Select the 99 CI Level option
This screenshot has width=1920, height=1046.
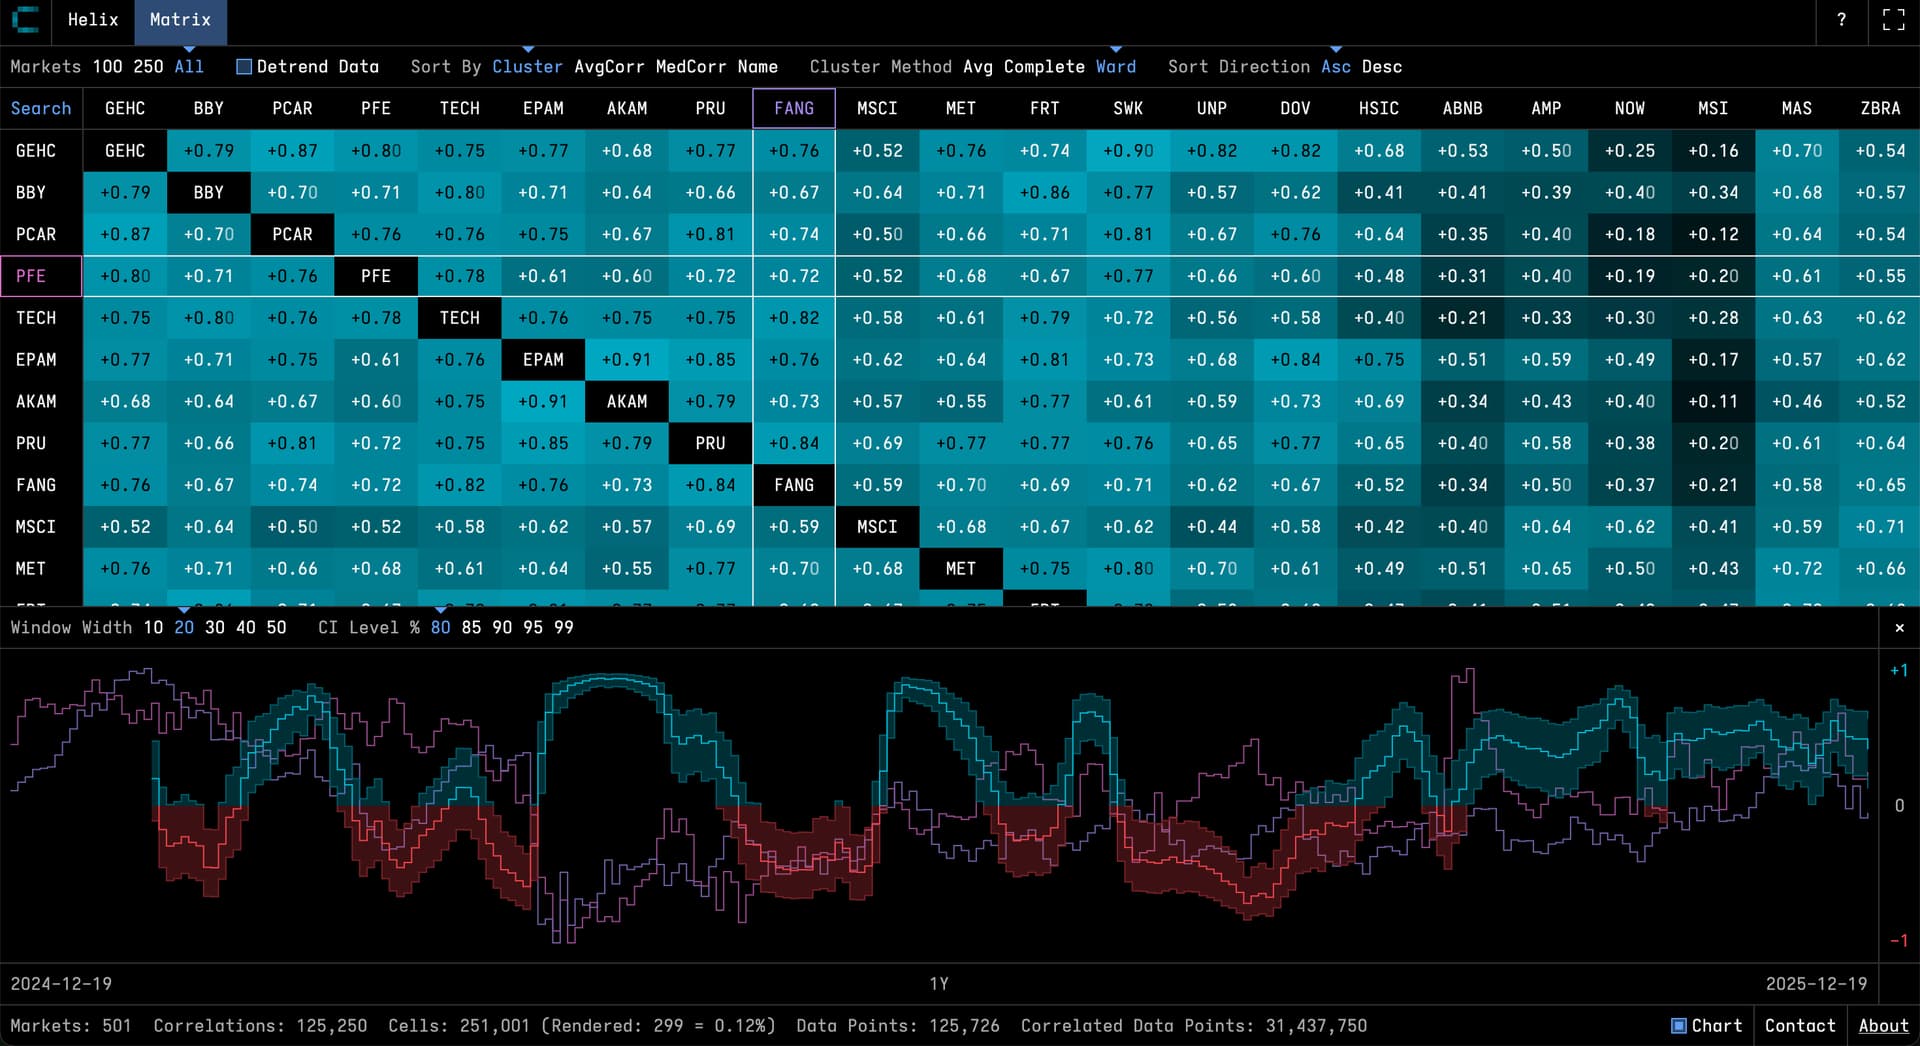click(564, 628)
